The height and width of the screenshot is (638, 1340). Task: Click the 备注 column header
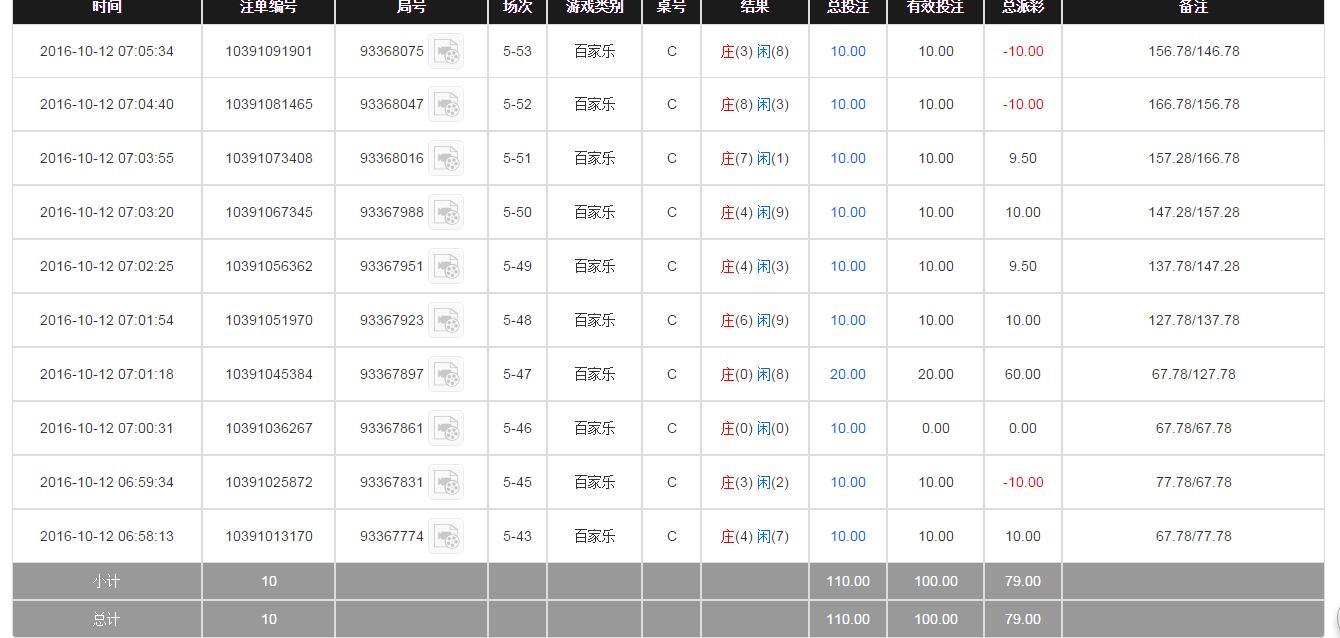[1193, 8]
